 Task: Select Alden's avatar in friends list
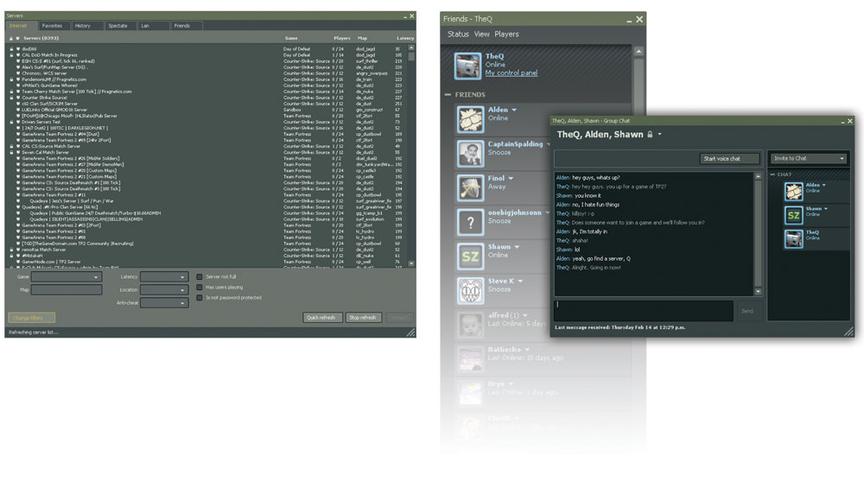(471, 119)
